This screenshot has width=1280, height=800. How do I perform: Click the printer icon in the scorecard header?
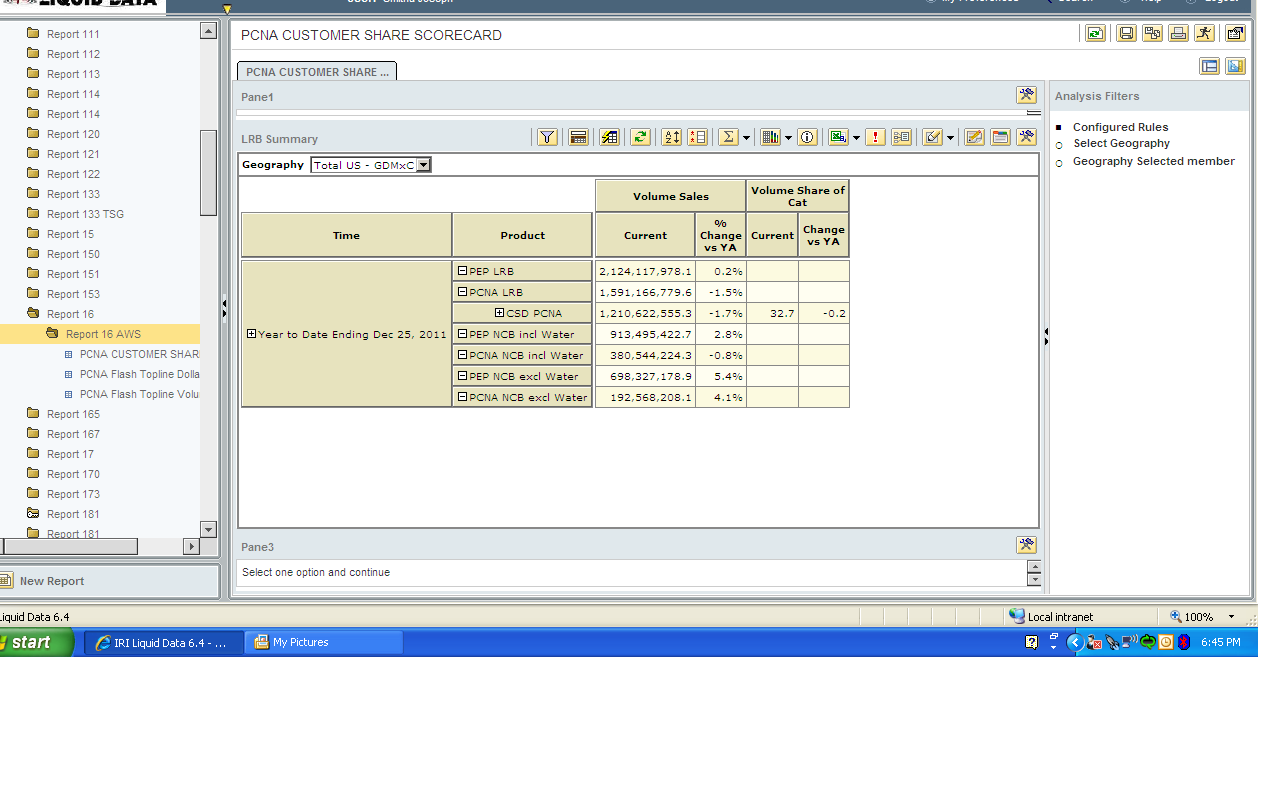(1178, 33)
